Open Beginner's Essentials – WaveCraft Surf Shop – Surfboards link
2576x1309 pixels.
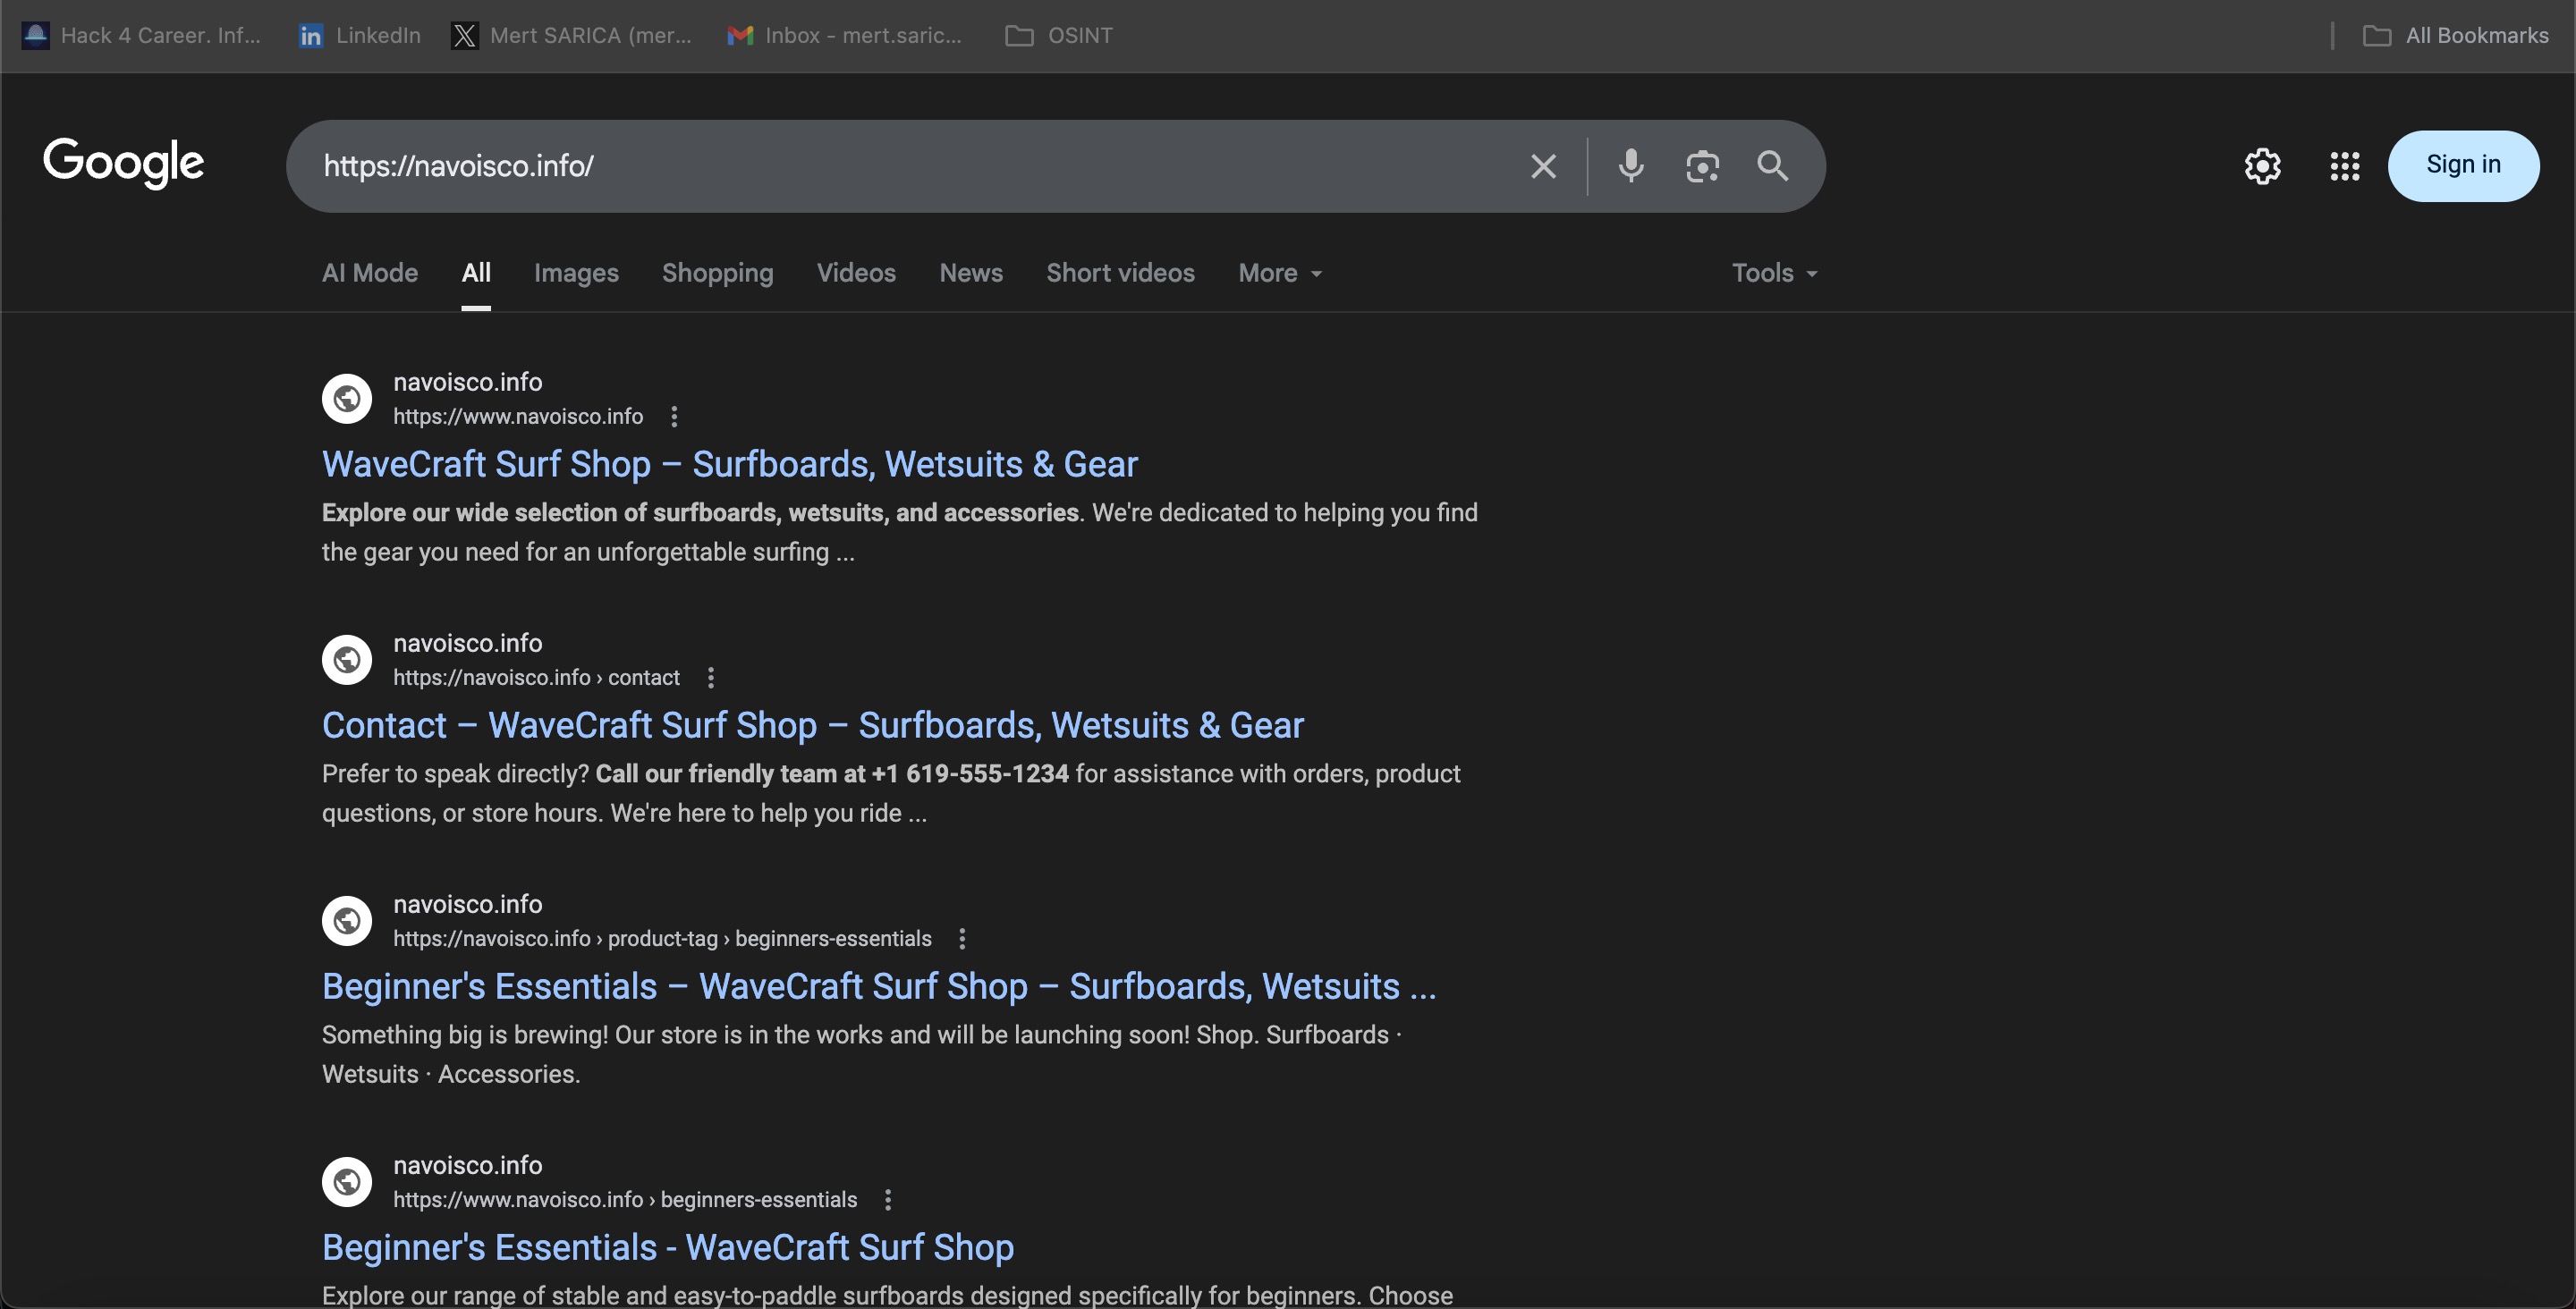point(879,987)
